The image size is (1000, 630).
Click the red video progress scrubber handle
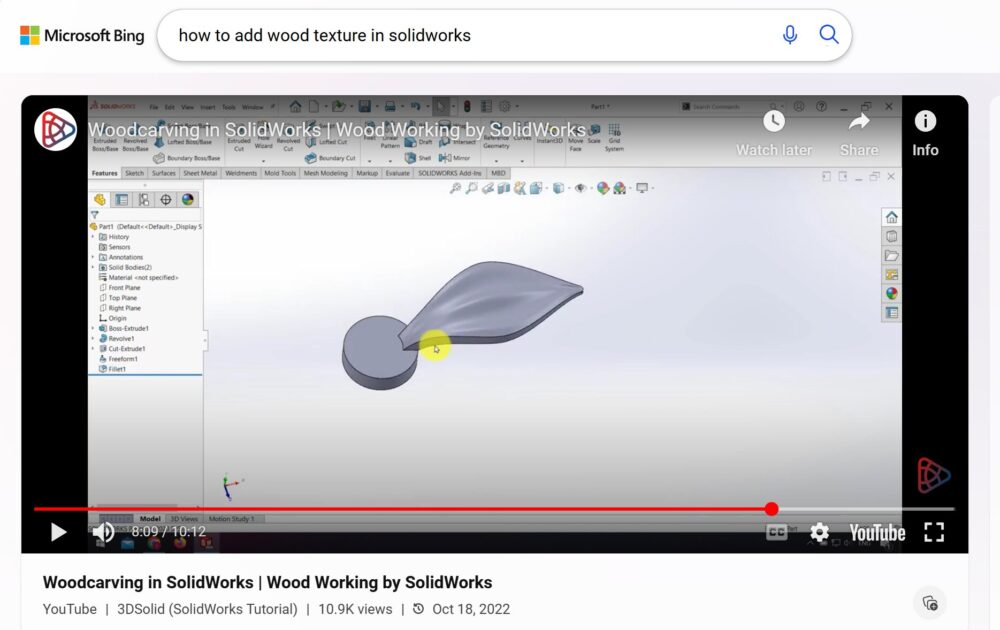pos(771,509)
